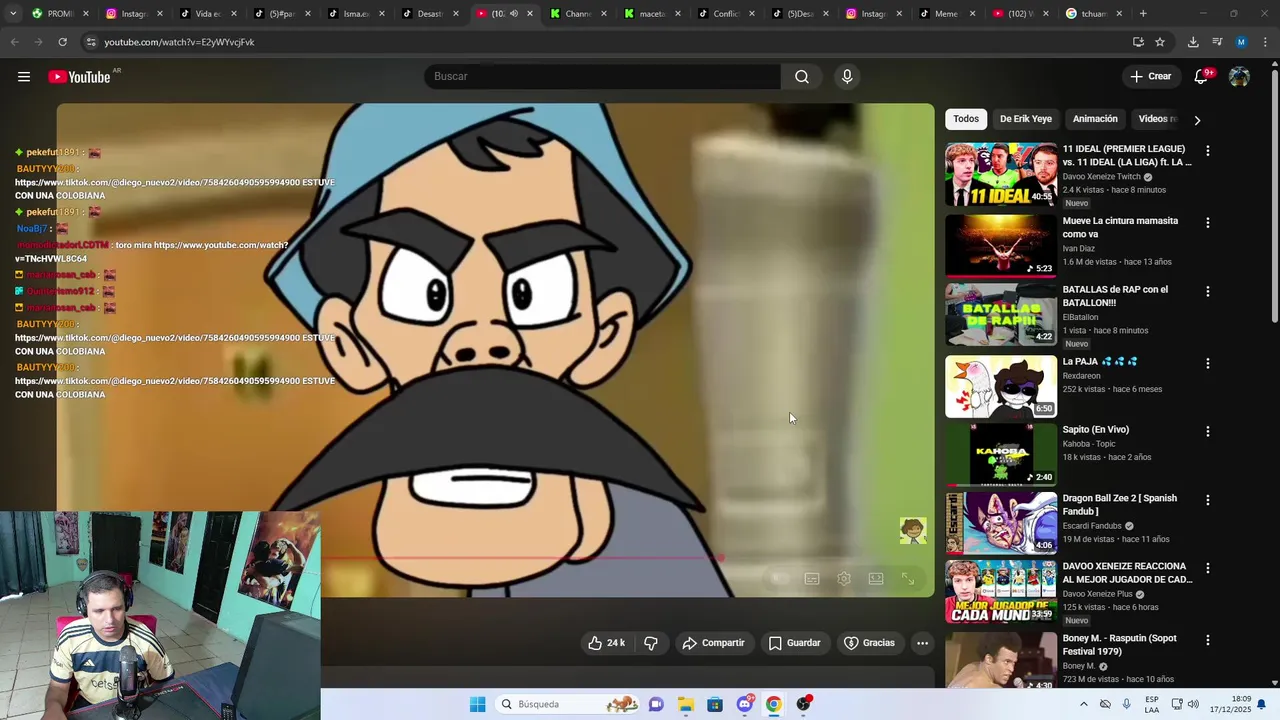Open Chrome profile M avatar
Screen dimensions: 1280x720
[x=1241, y=42]
